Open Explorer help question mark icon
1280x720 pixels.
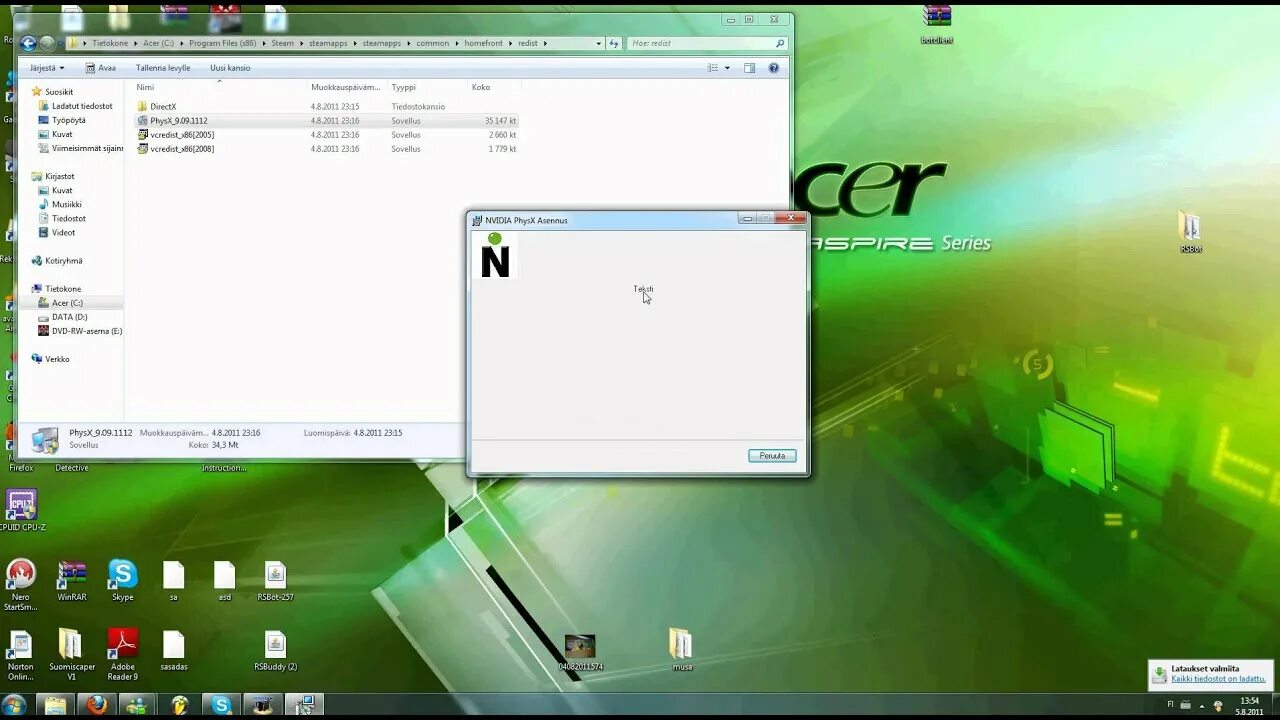click(773, 68)
